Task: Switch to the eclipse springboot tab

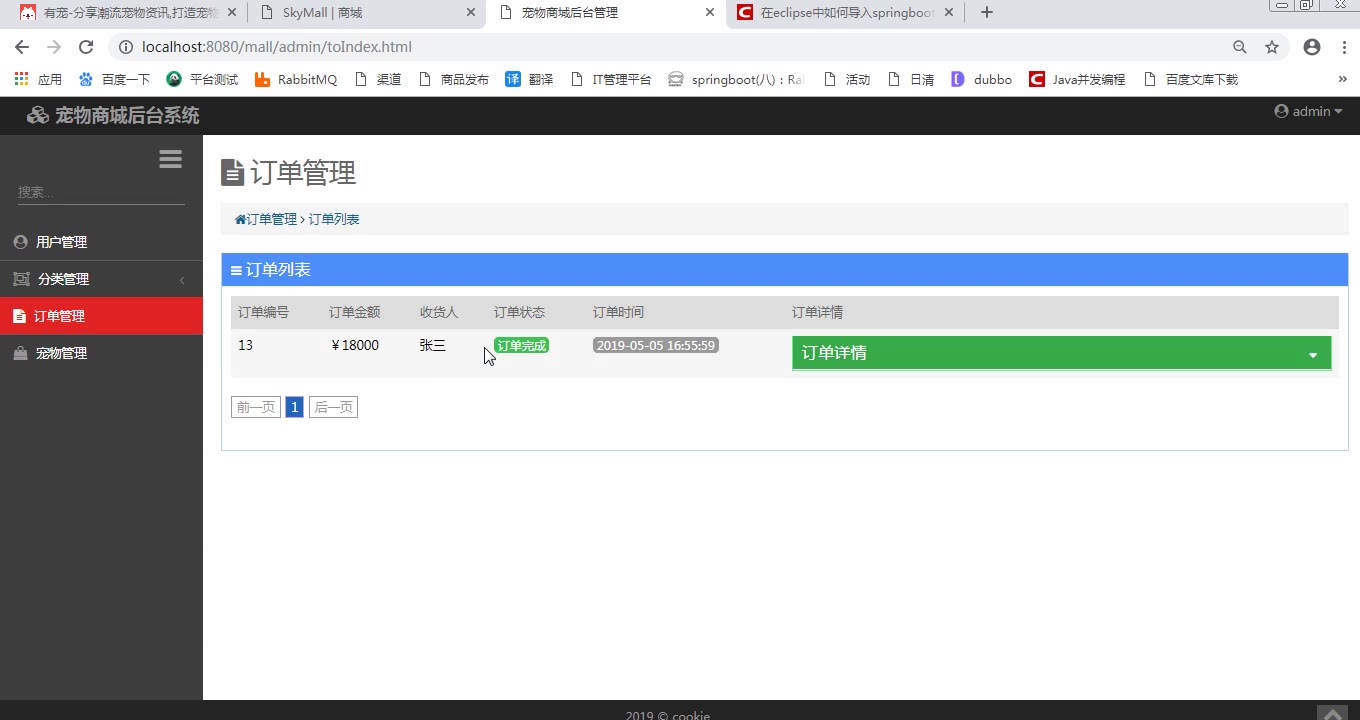Action: click(x=846, y=13)
